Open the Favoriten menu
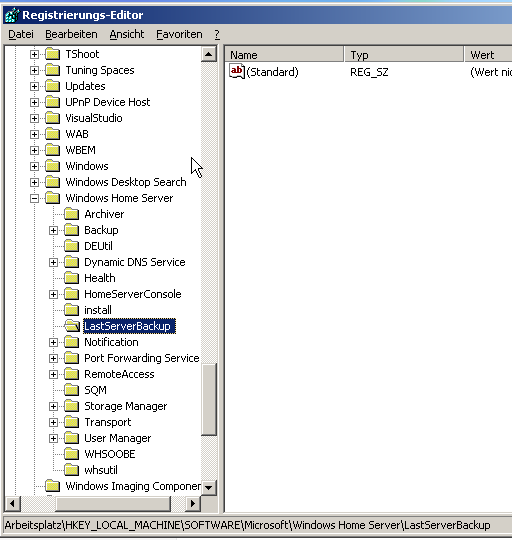512x540 pixels. 179,34
